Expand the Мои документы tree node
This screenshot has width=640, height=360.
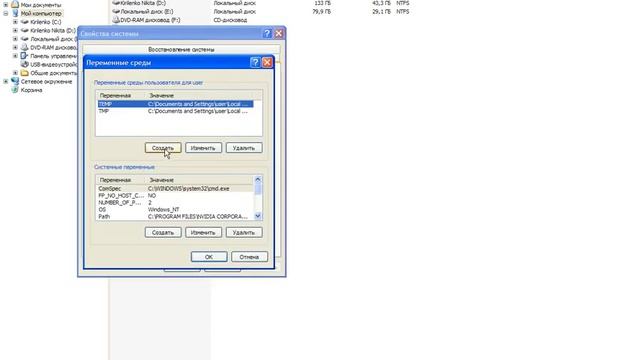6,4
